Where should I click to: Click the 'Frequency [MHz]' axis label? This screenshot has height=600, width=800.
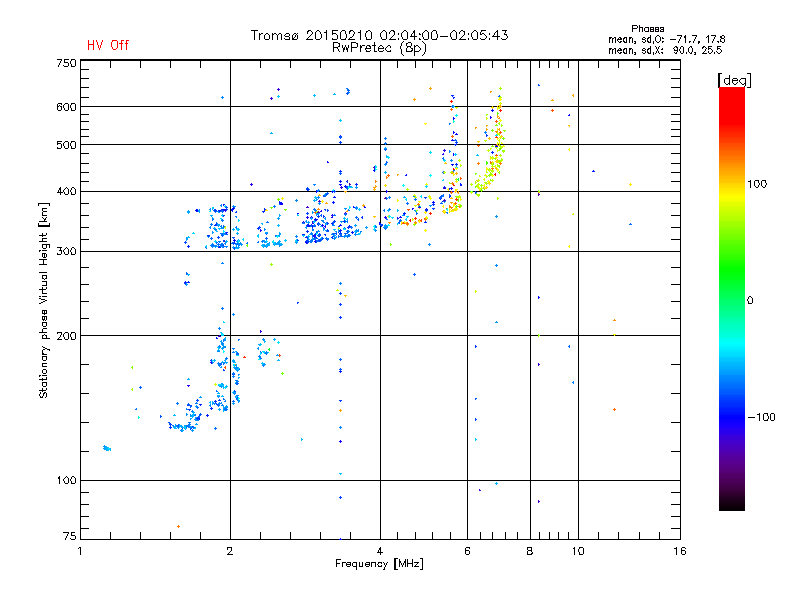point(379,564)
